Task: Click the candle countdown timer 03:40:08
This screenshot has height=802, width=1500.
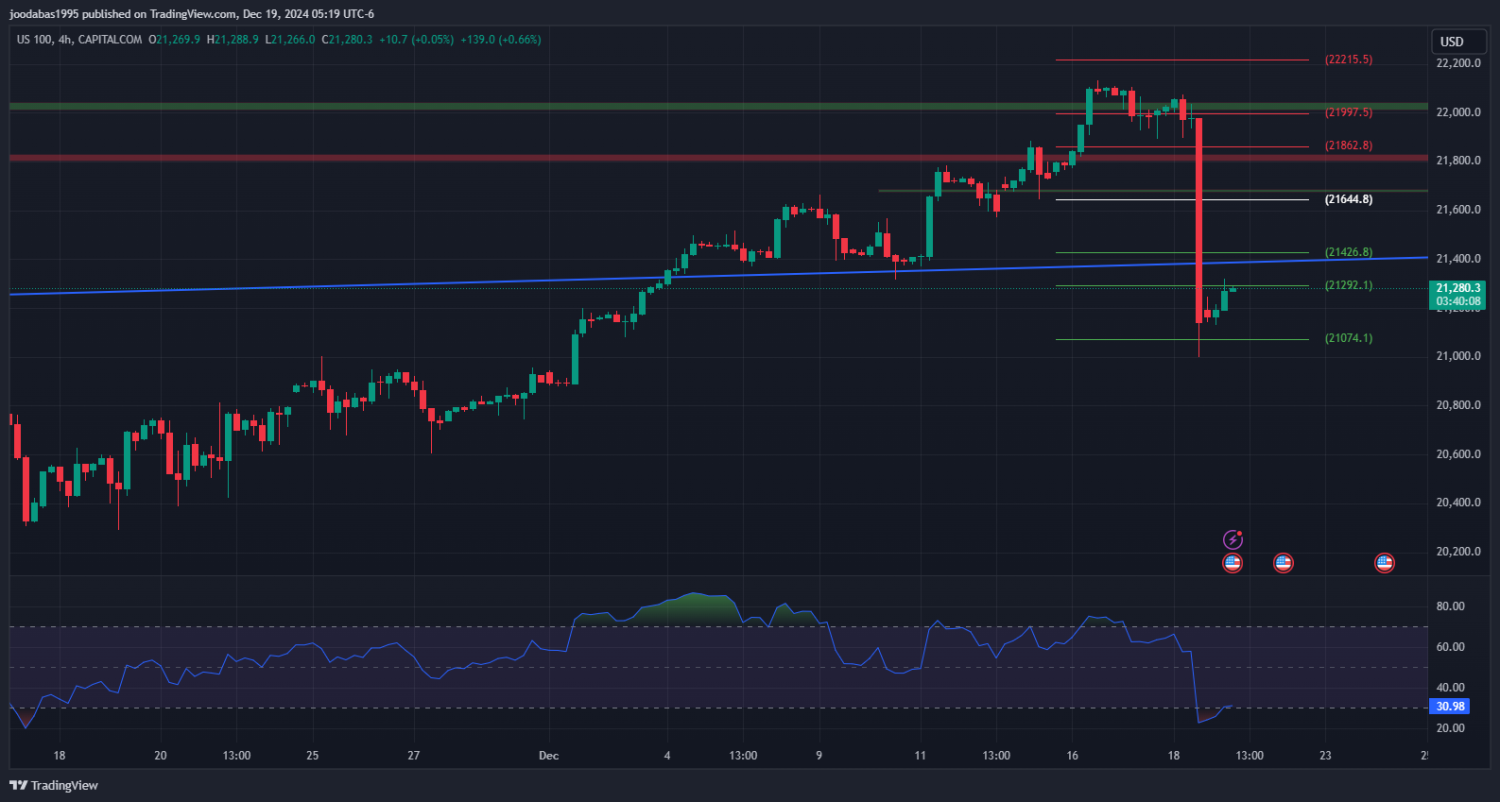Action: 1457,301
